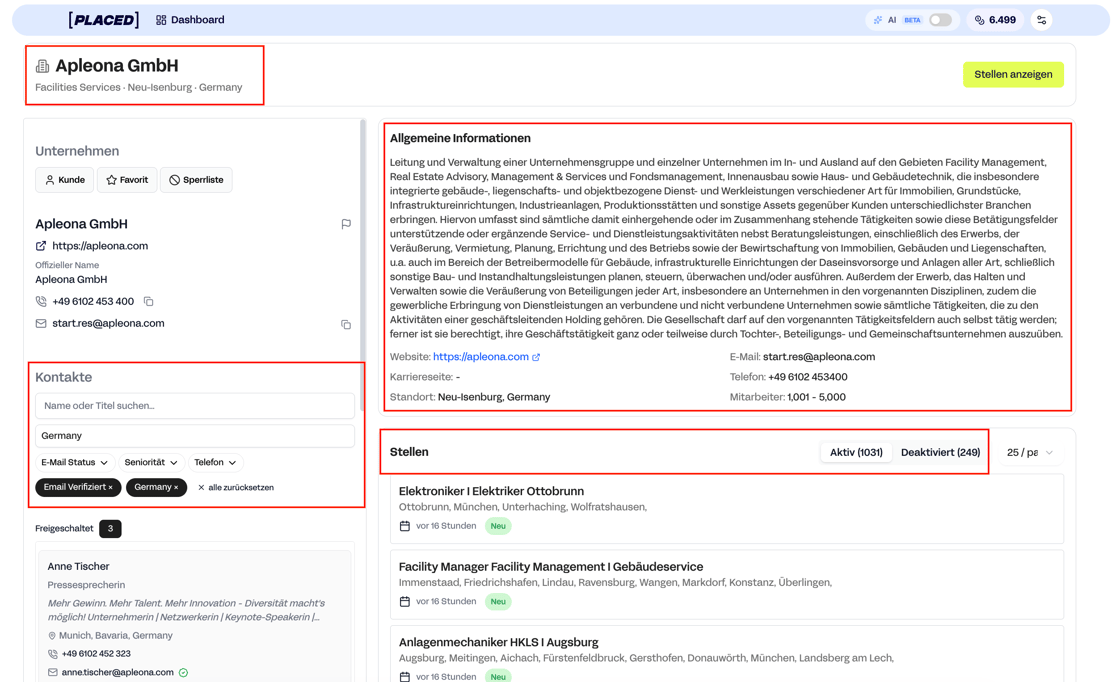Toggle the AI beta switch
Screen dimensions: 1120x682
click(x=940, y=20)
